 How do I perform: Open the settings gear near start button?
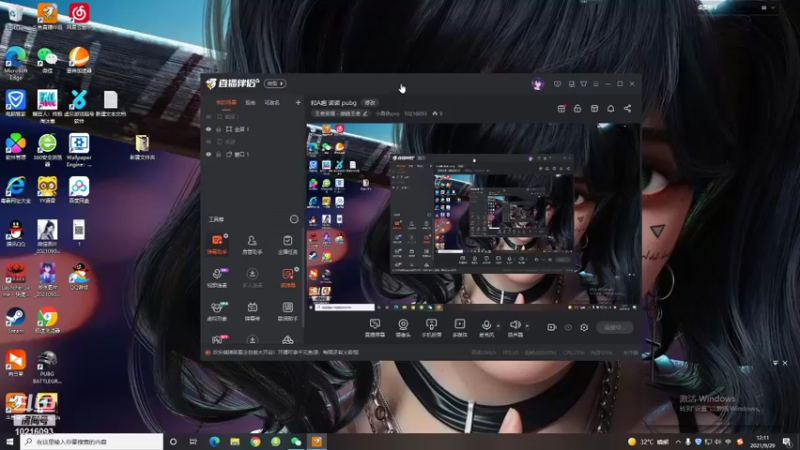tap(584, 327)
